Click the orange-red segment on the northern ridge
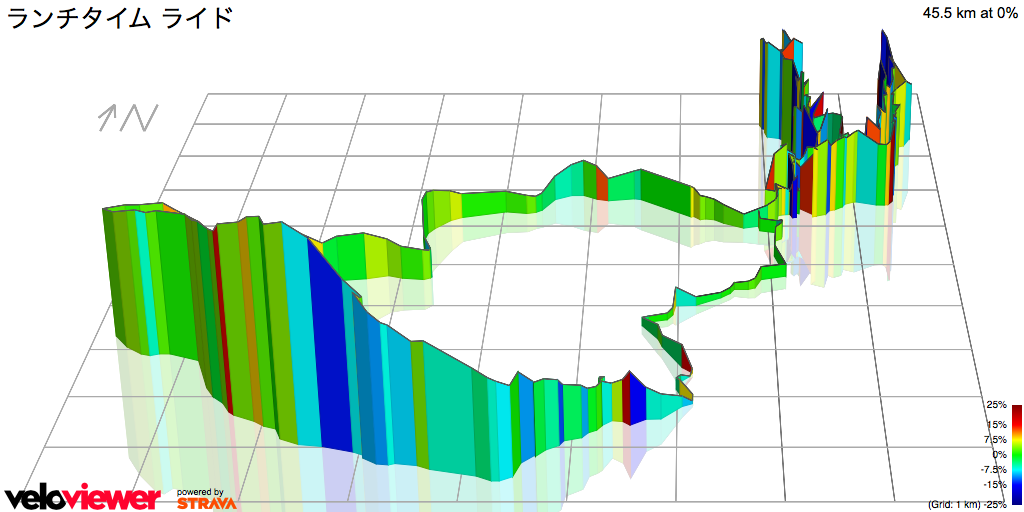 [x=601, y=184]
